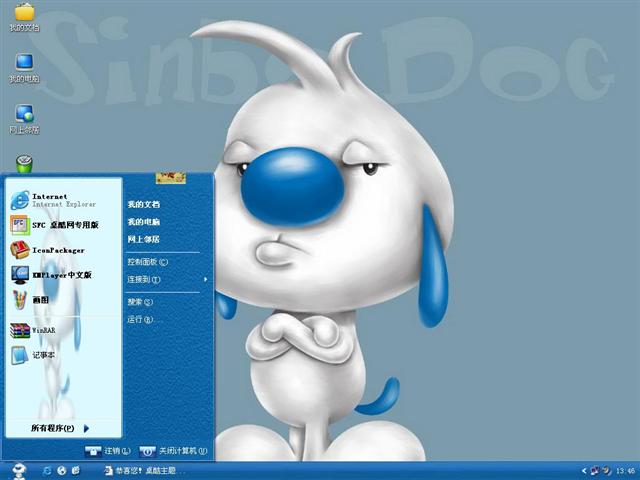
Task: Open the My Documents desktop folder icon
Action: [24, 12]
